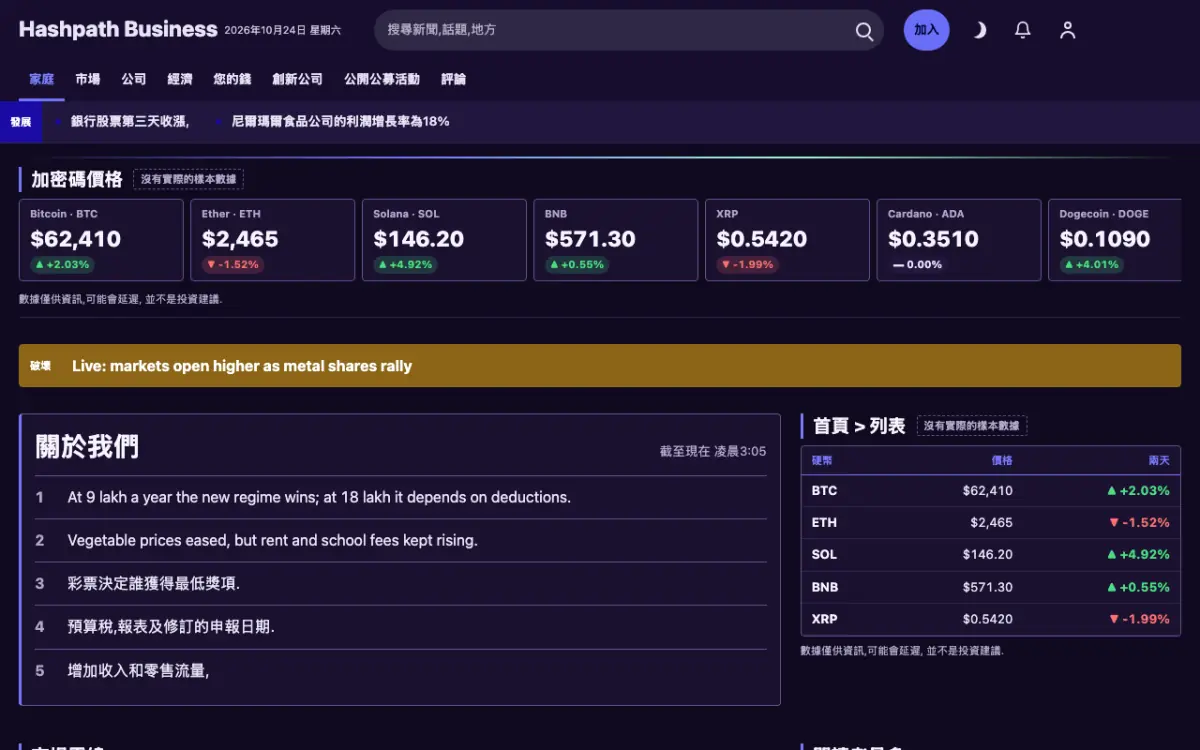Toggle dark mode moon icon
This screenshot has width=1200, height=750.
point(980,30)
